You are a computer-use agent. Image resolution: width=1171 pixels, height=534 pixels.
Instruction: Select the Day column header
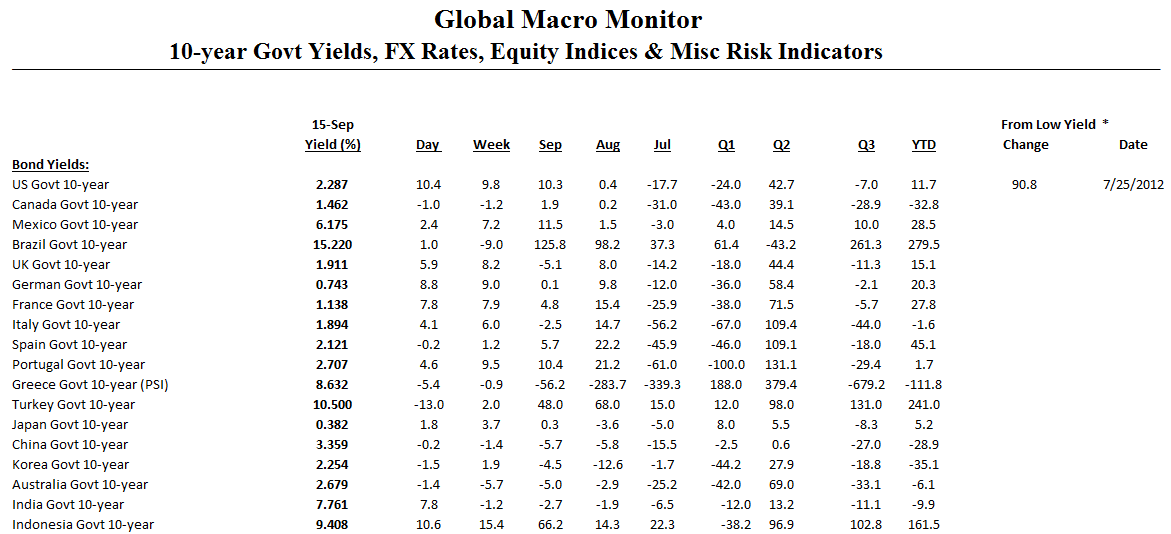click(428, 145)
